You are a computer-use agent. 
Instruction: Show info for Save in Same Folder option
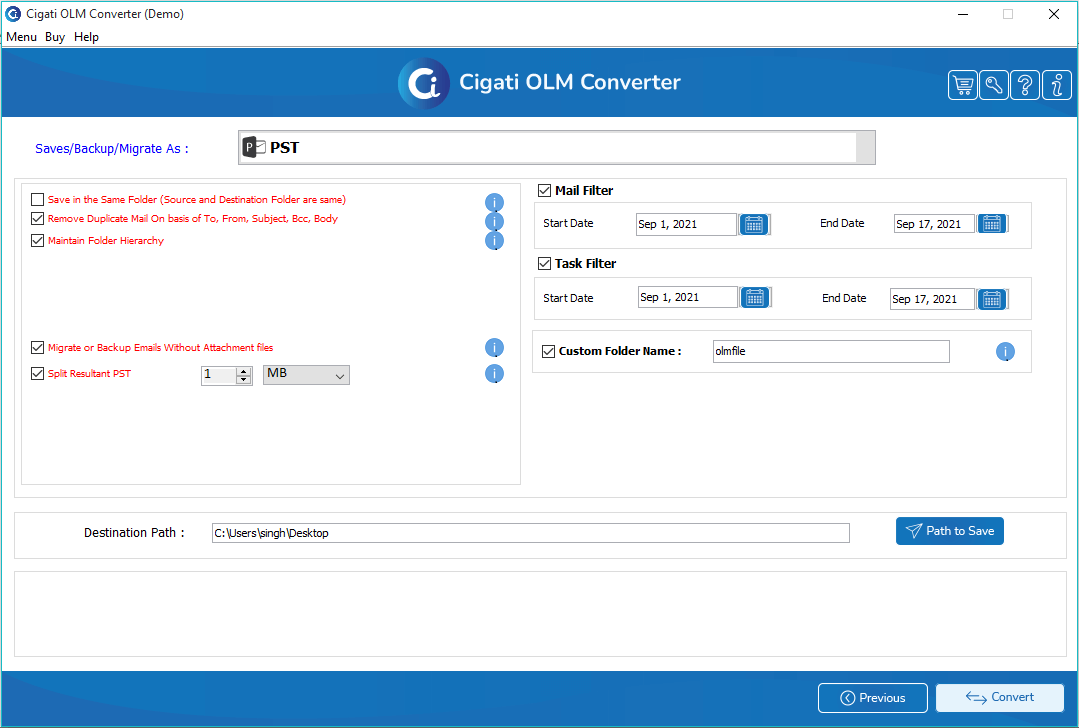coord(494,202)
